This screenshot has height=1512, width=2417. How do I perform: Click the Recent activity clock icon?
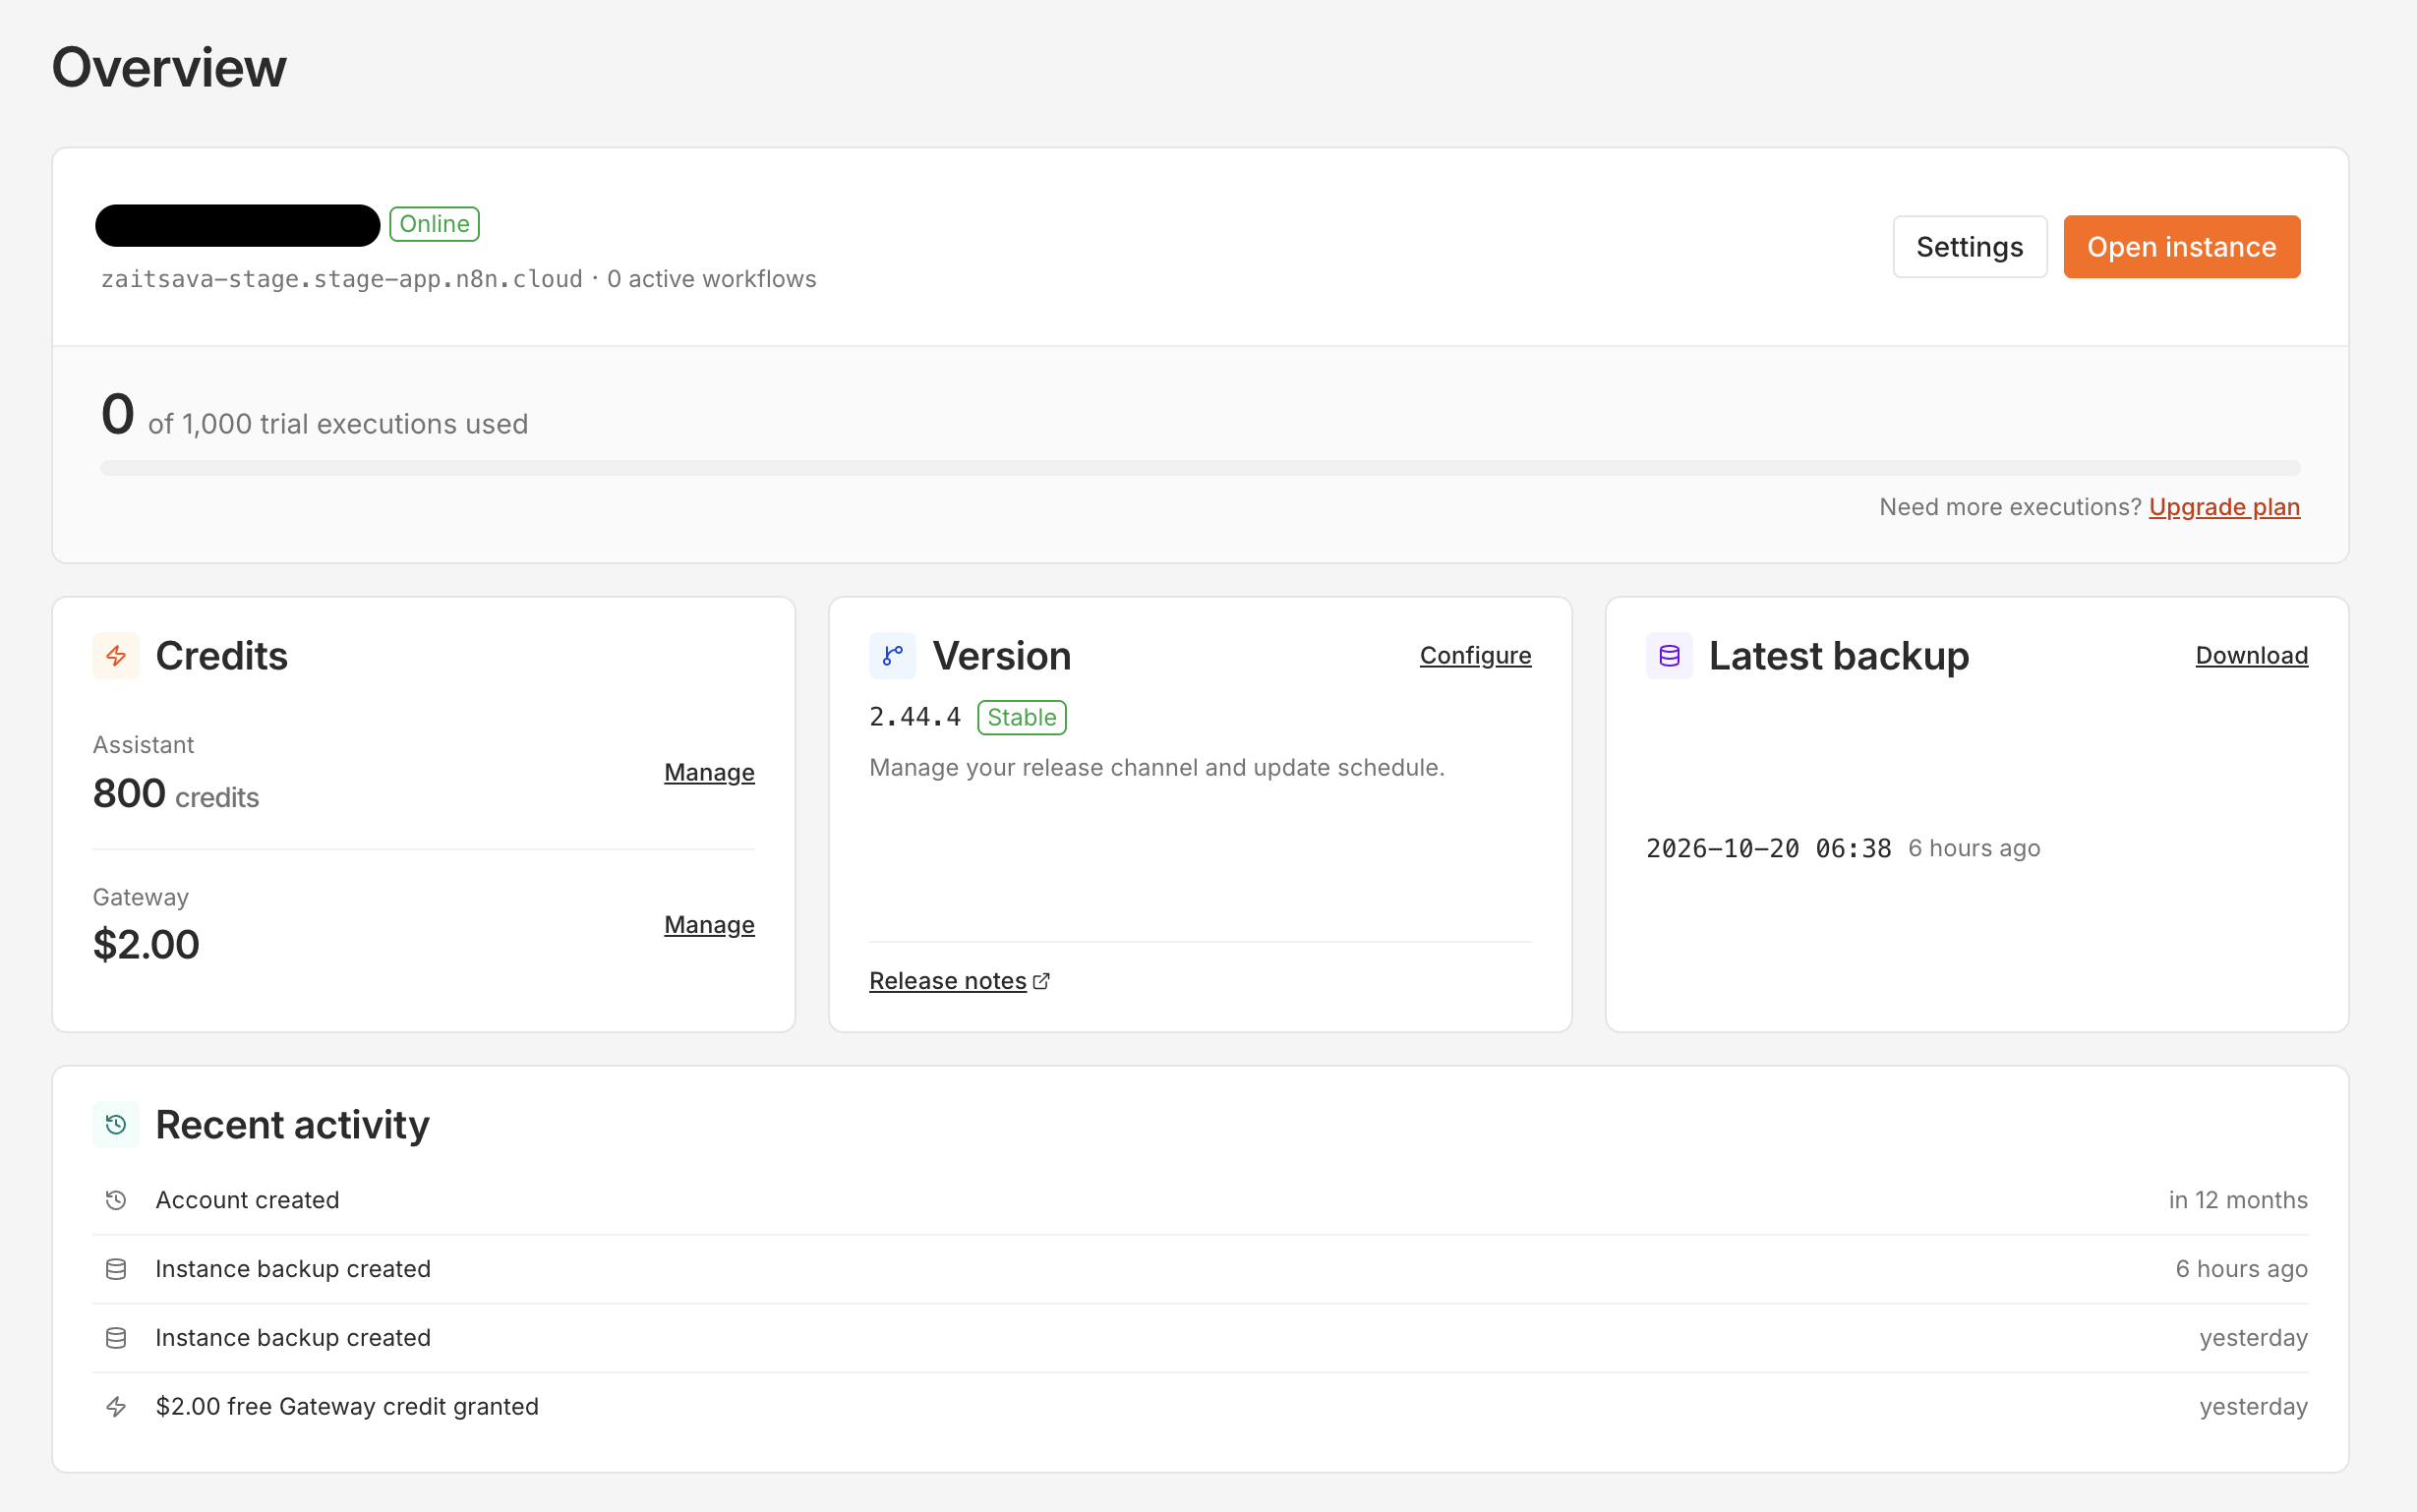[116, 1125]
